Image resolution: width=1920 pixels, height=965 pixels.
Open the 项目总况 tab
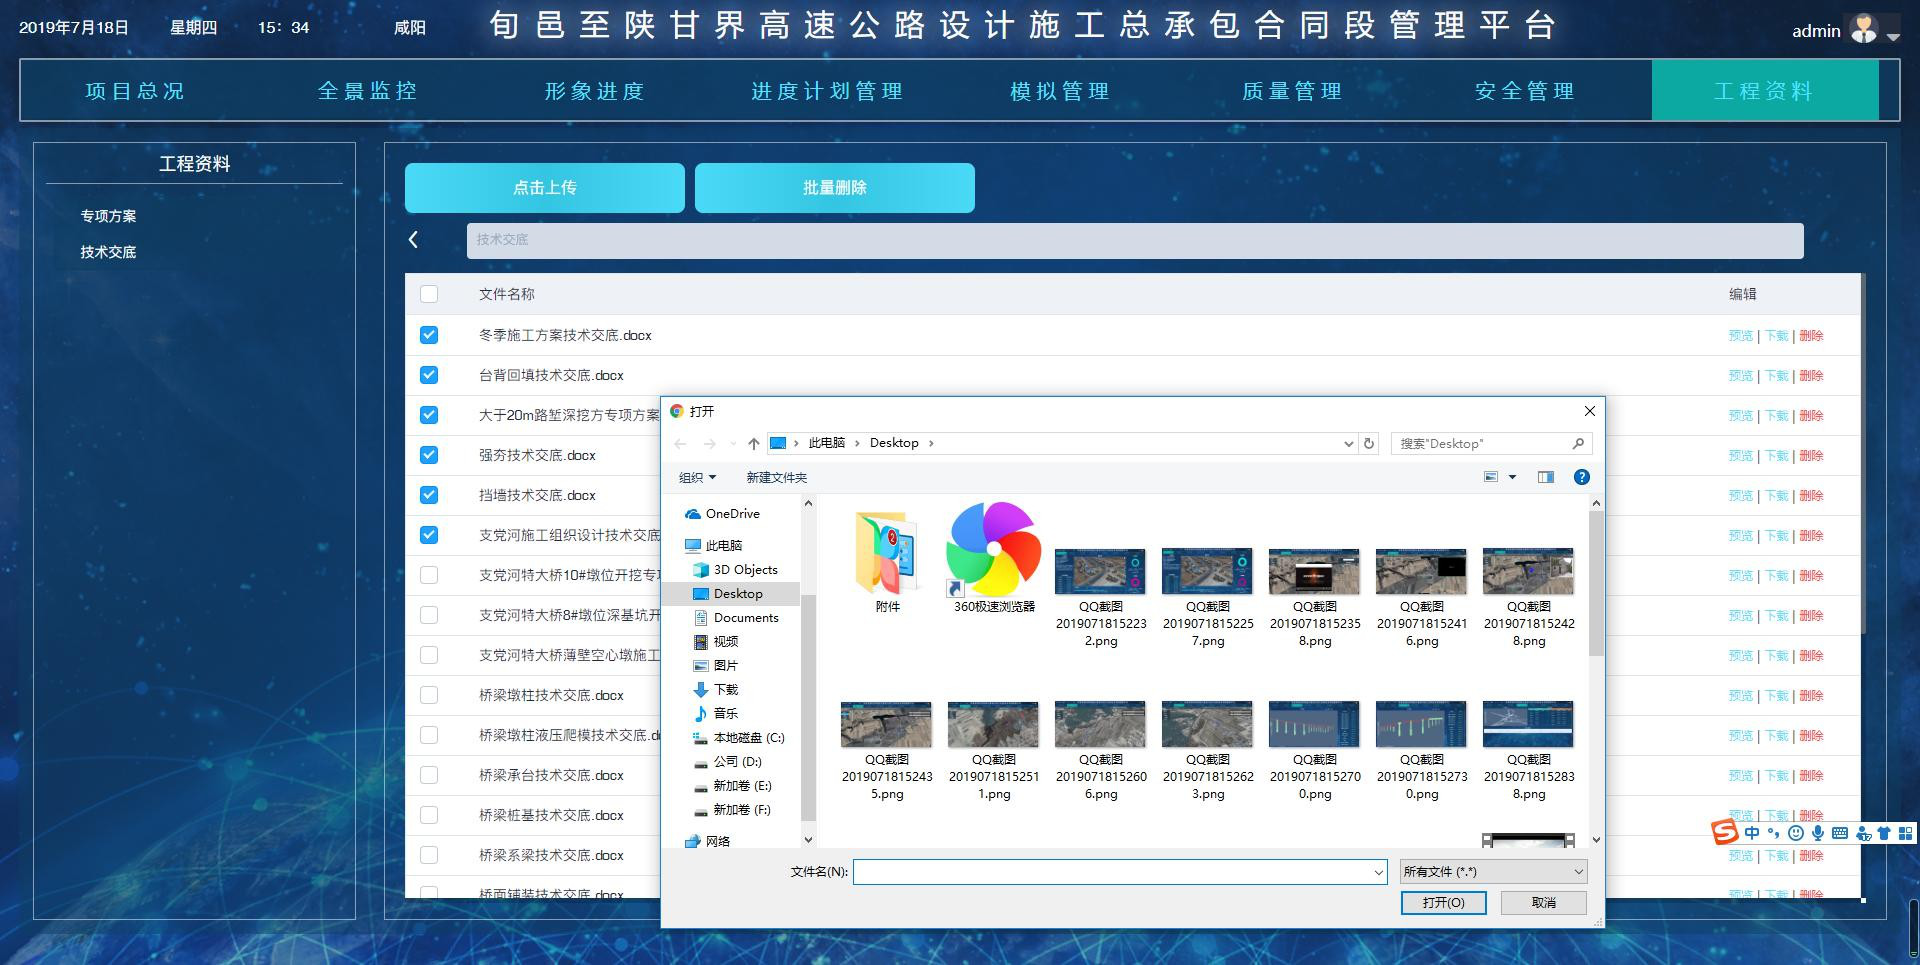(x=134, y=90)
